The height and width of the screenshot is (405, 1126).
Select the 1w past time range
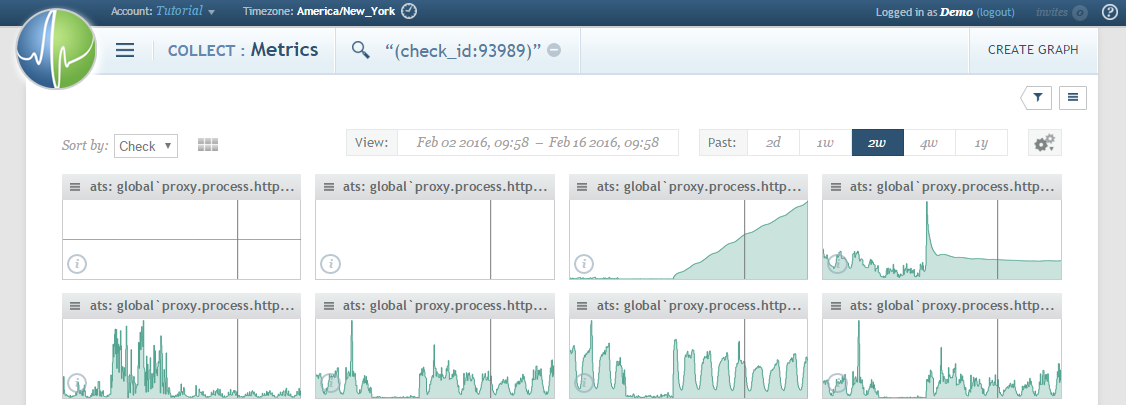[825, 143]
